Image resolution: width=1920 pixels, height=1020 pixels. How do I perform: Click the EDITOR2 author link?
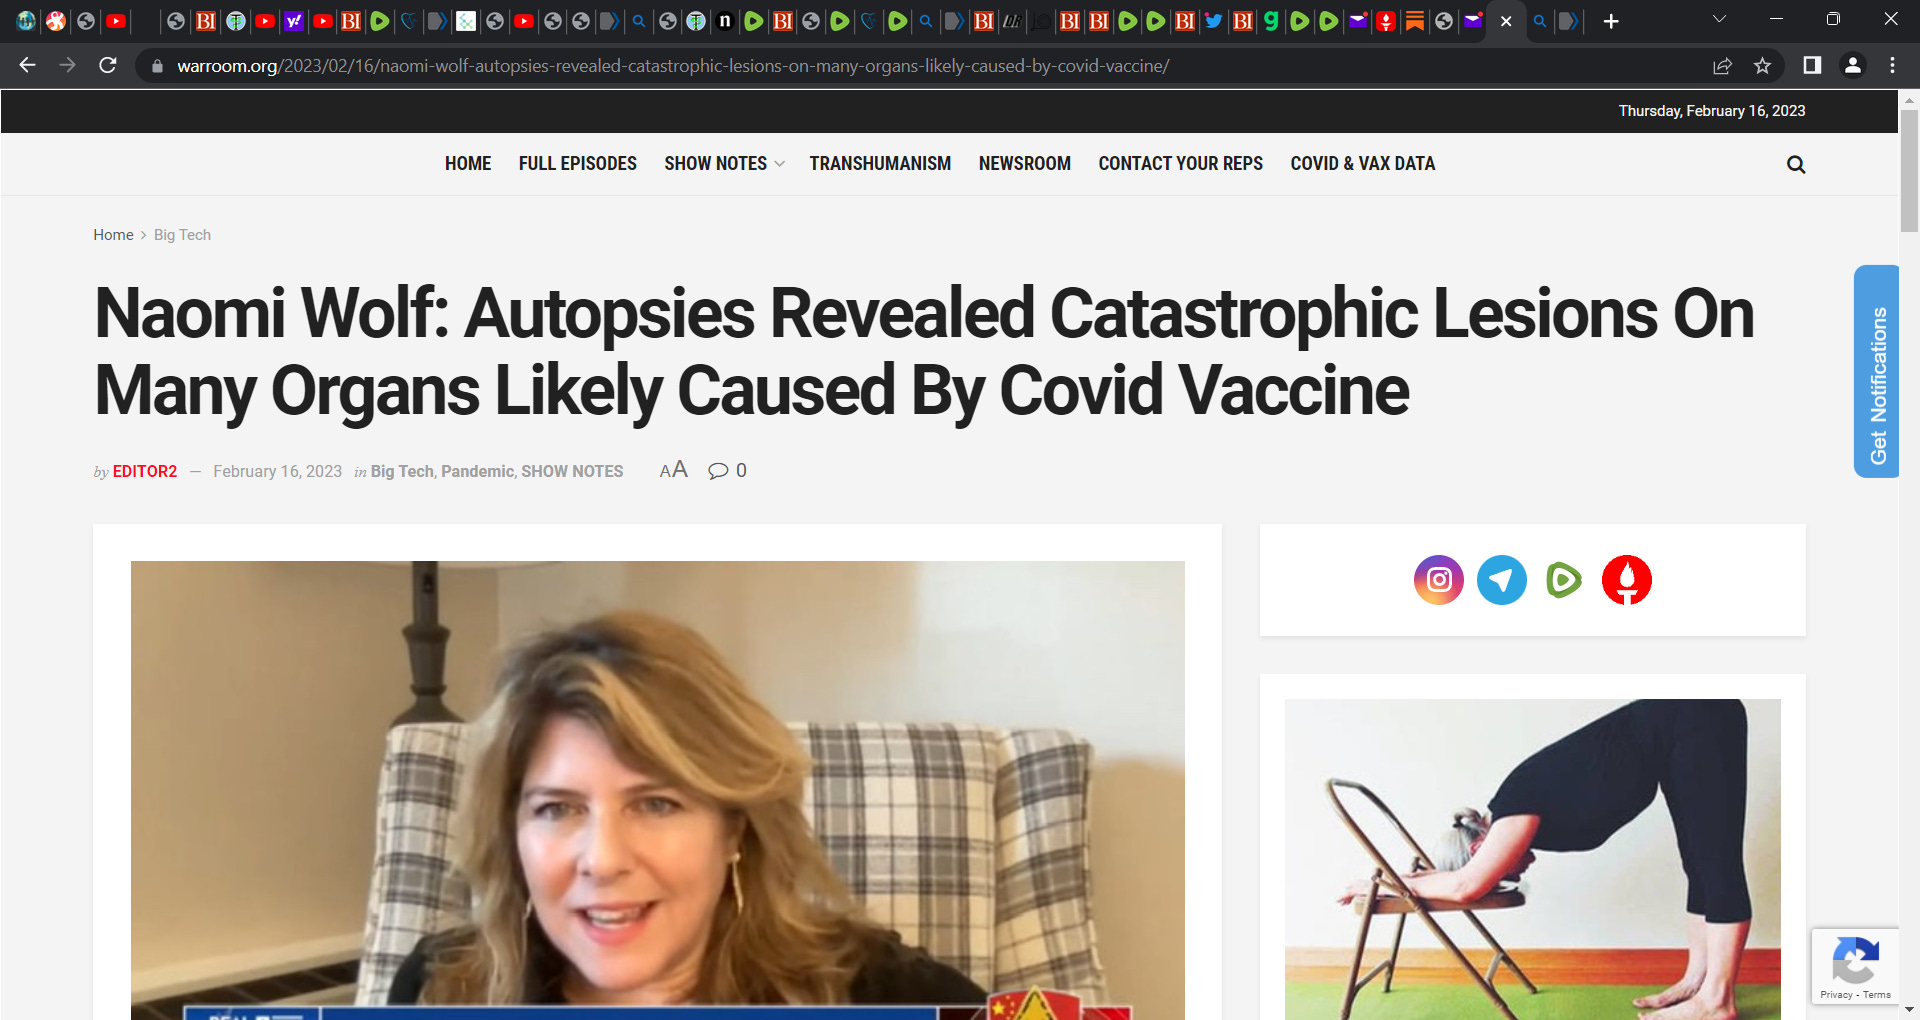pos(144,471)
